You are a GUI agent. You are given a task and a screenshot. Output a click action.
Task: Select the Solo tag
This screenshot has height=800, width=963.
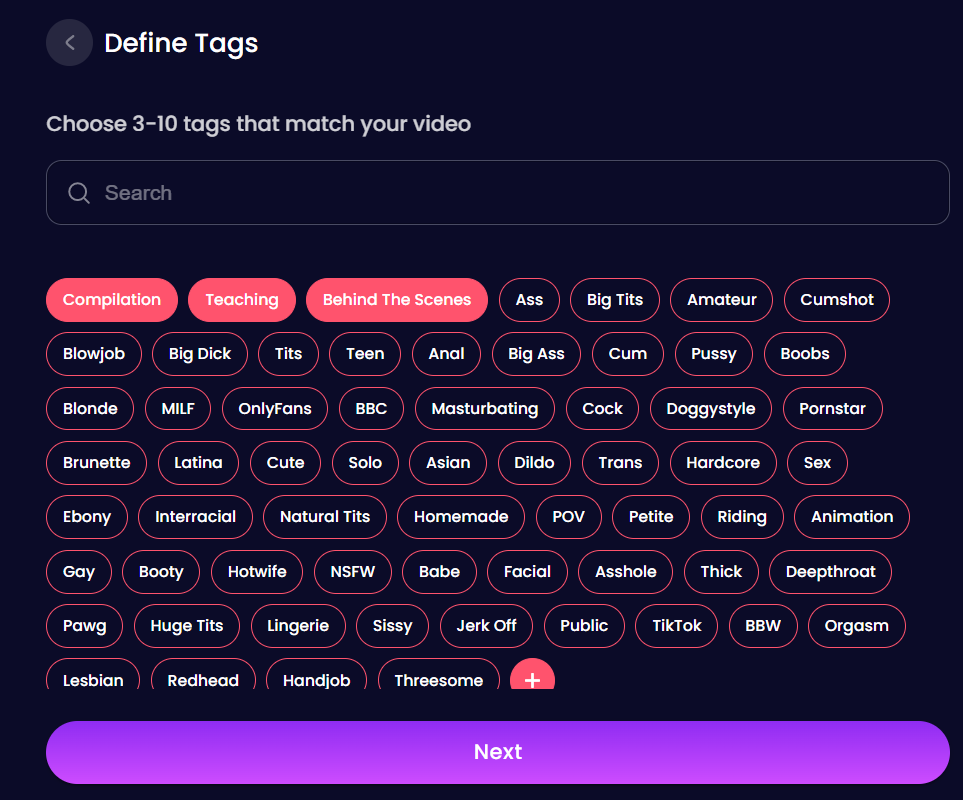point(365,463)
